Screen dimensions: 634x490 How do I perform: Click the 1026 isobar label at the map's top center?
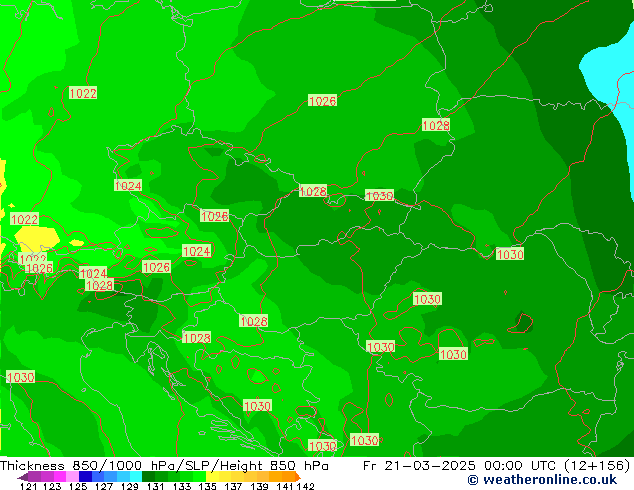pyautogui.click(x=322, y=101)
